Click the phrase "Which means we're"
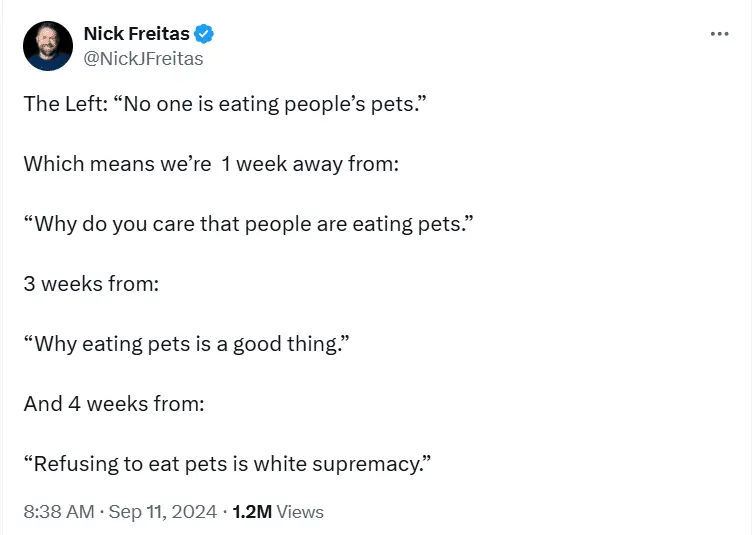Viewport: 755px width, 535px height. click(117, 163)
